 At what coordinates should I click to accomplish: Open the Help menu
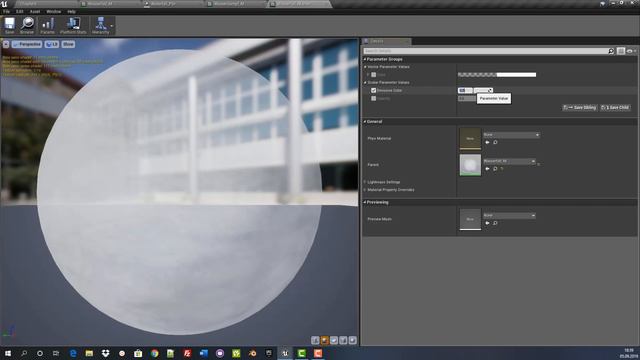[x=71, y=11]
